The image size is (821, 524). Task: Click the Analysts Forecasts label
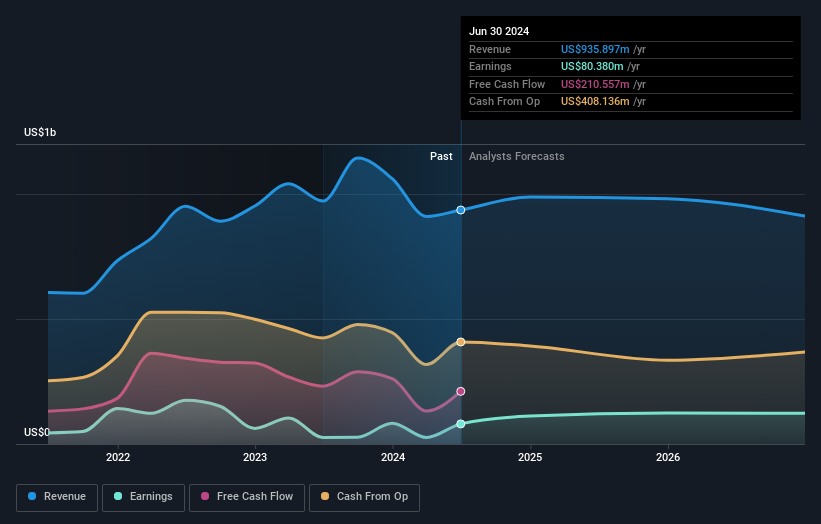[517, 156]
